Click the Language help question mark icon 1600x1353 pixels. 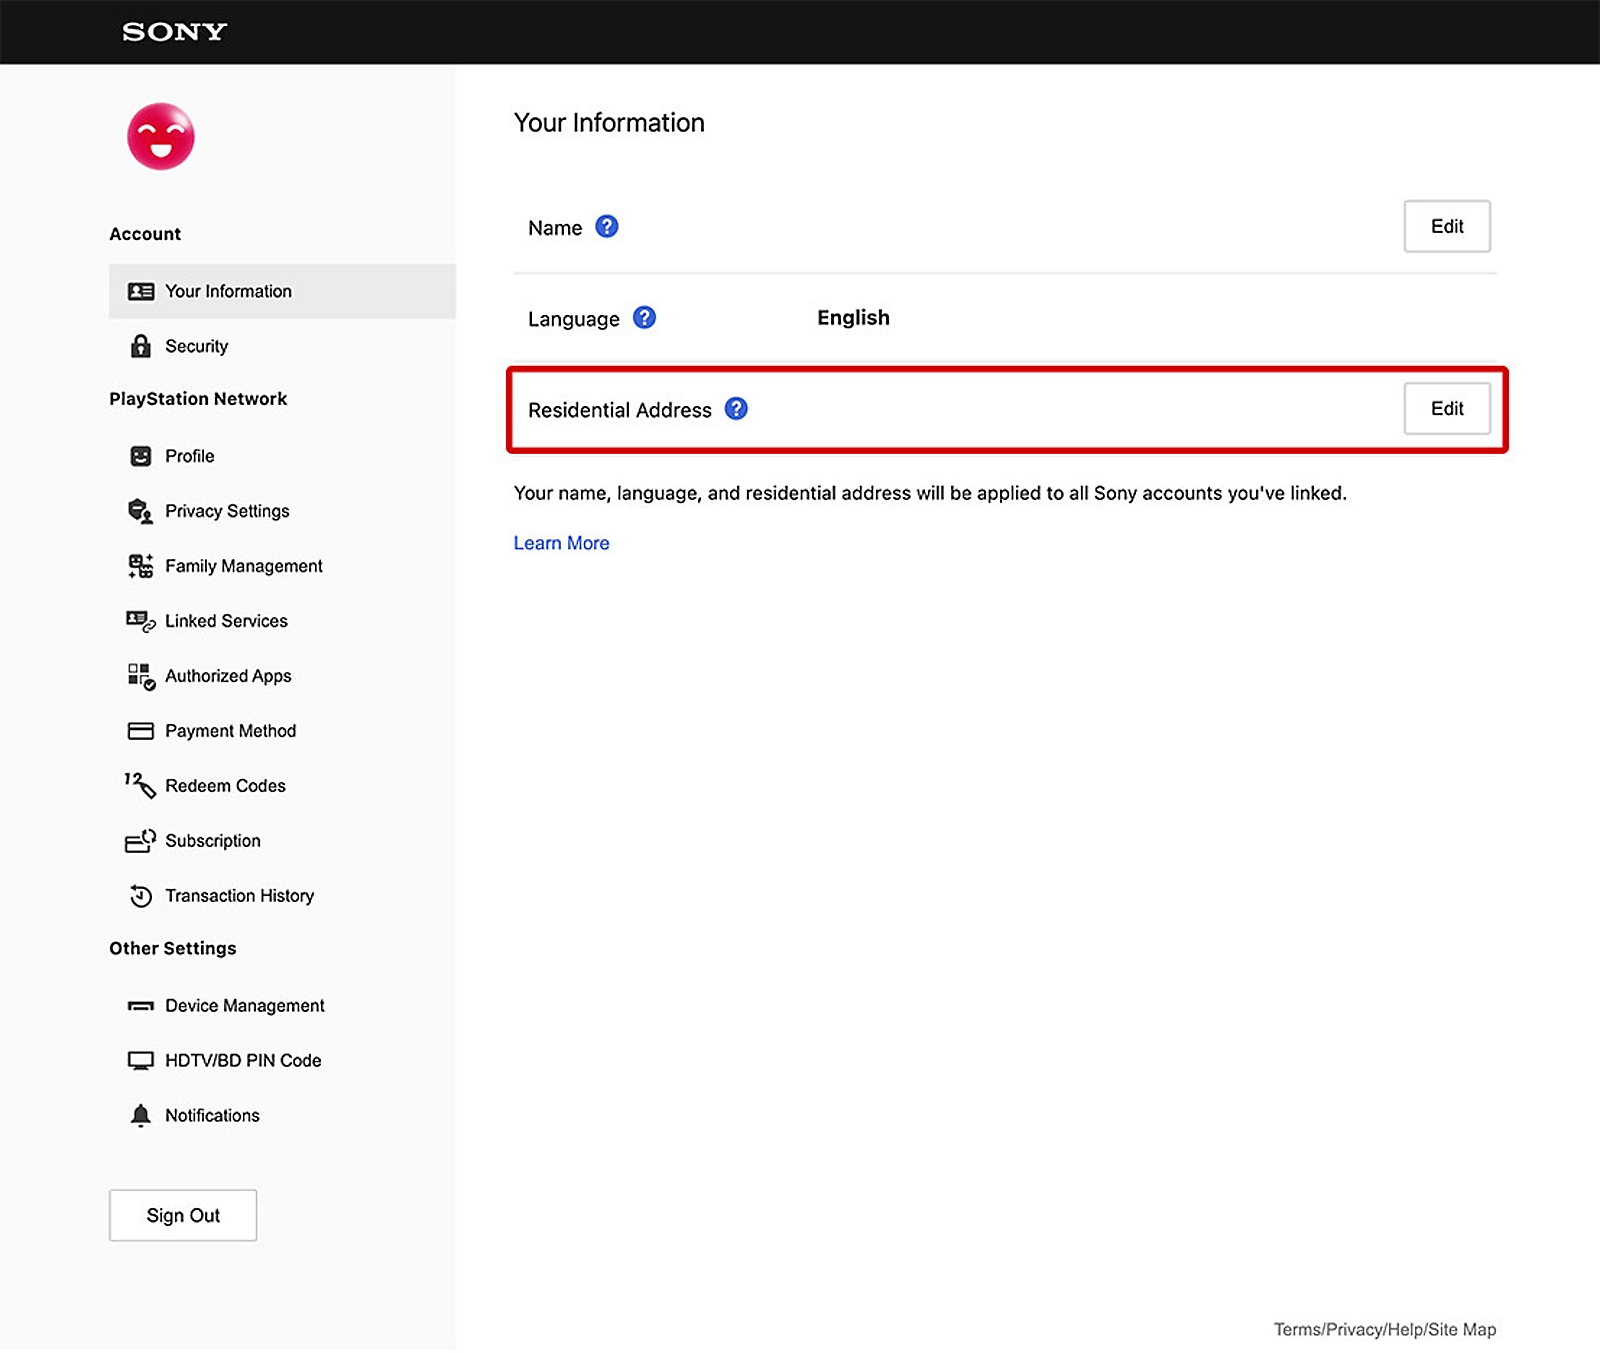point(644,318)
